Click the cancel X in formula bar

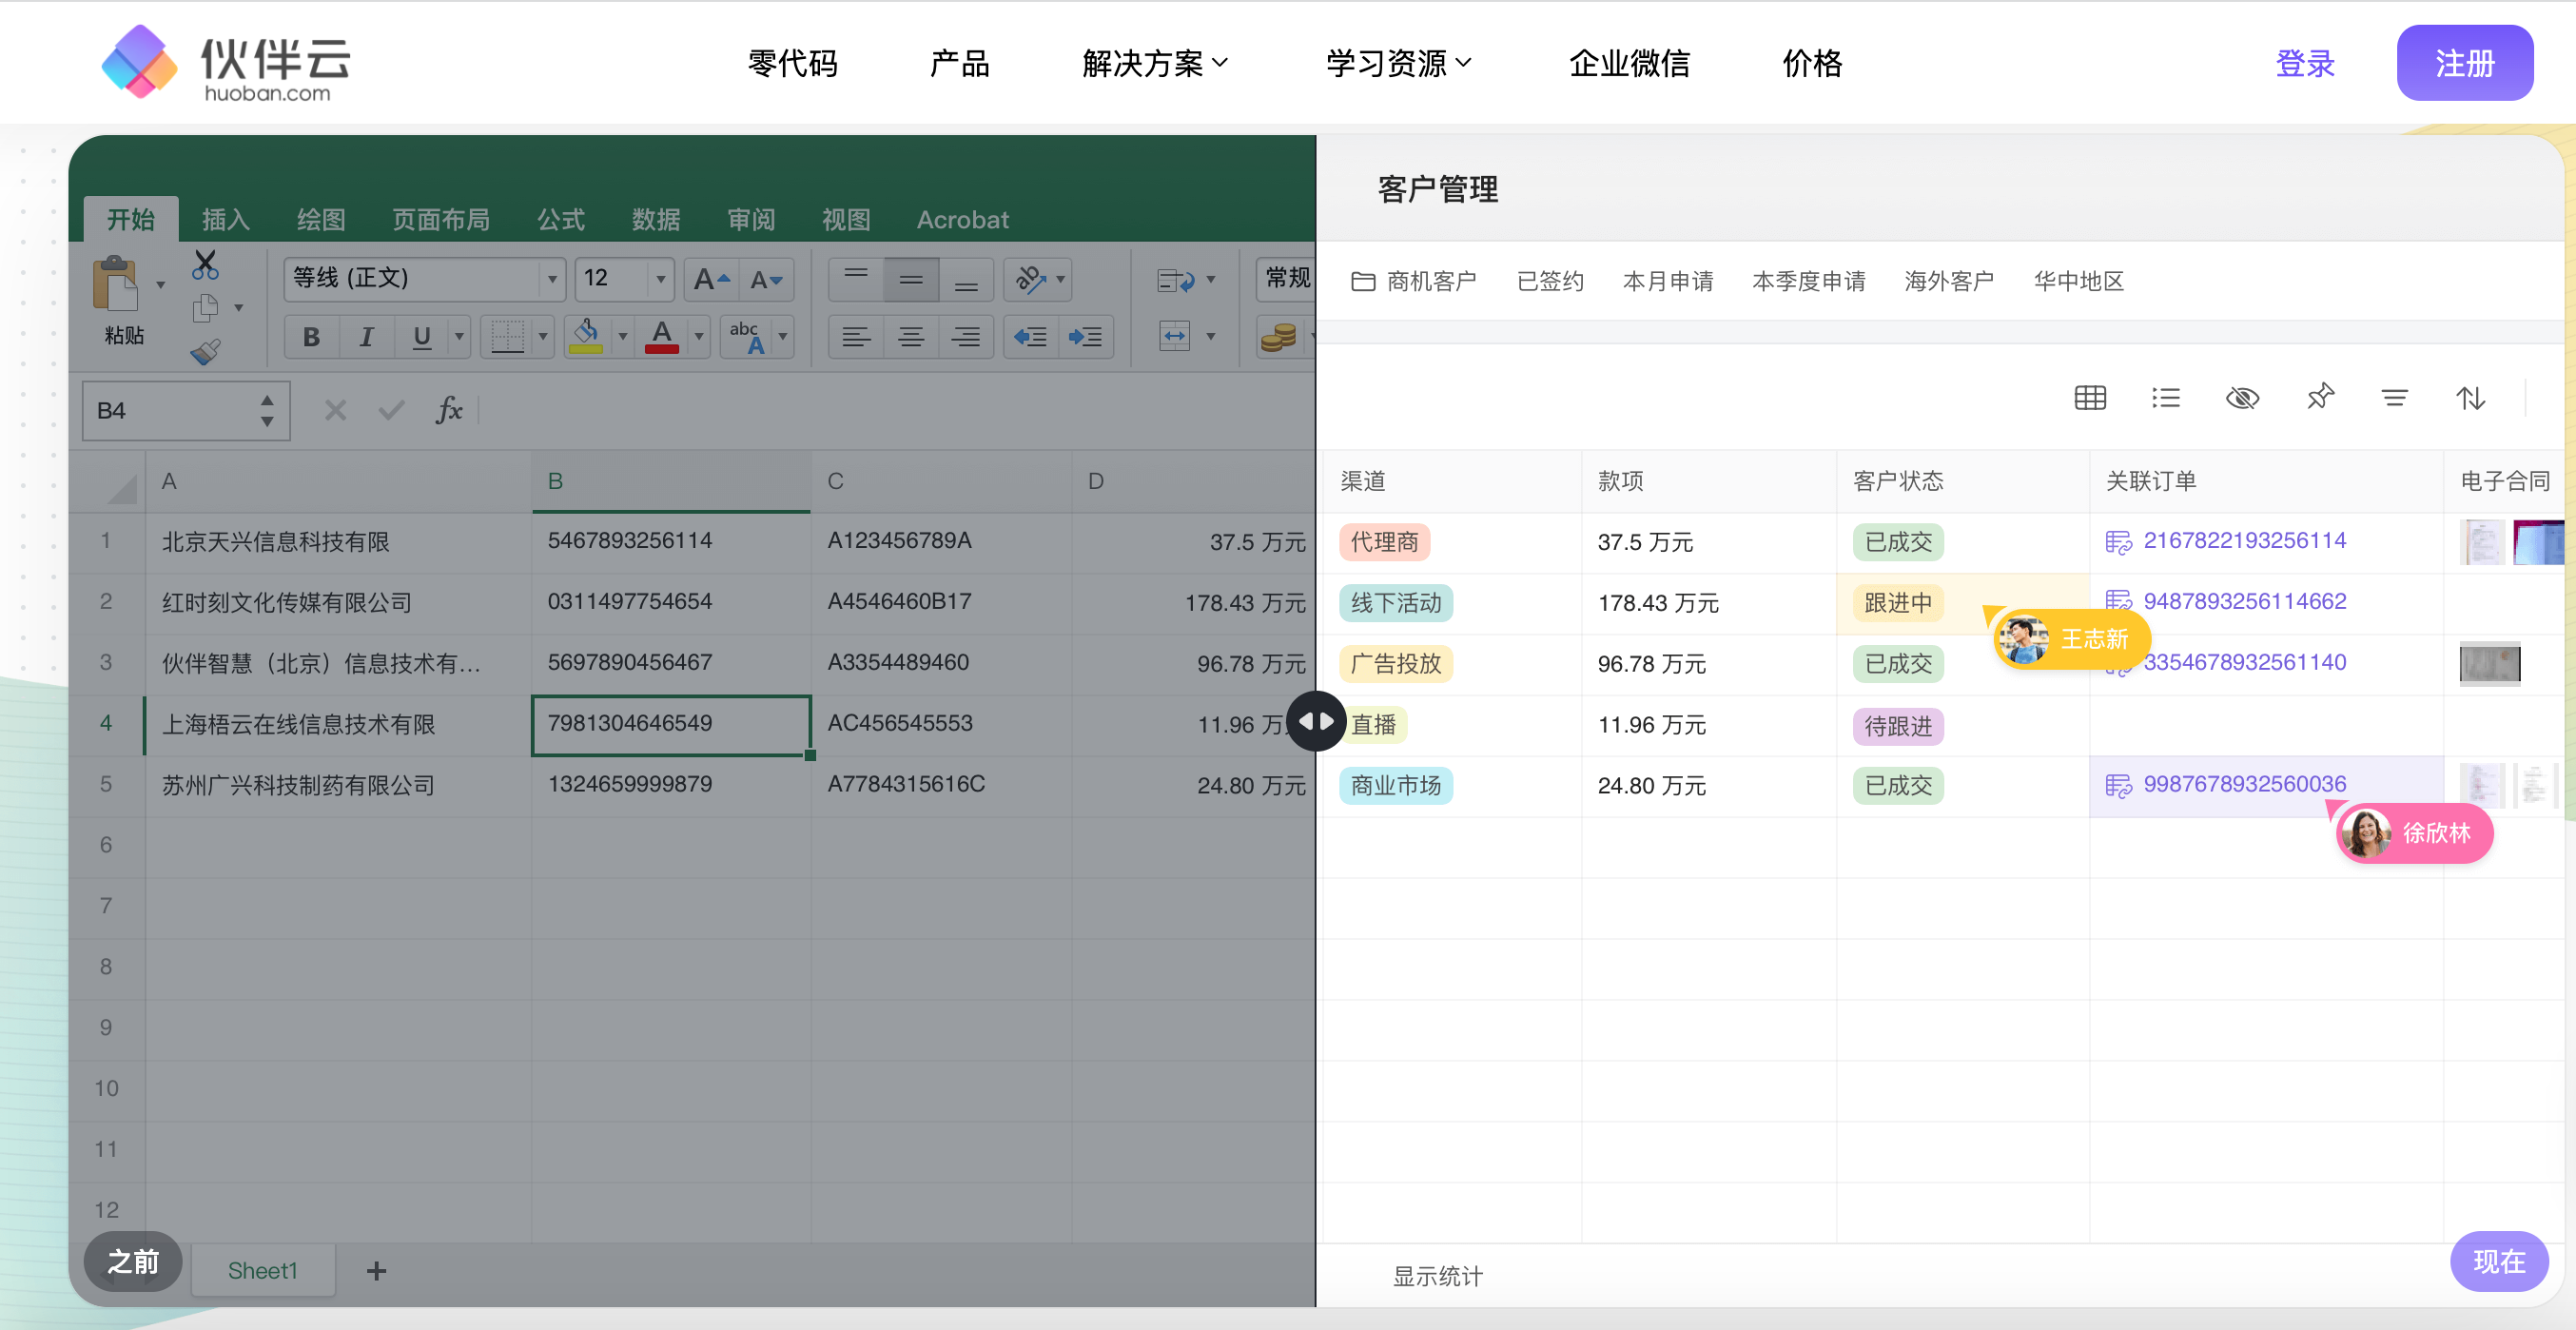pos(335,410)
